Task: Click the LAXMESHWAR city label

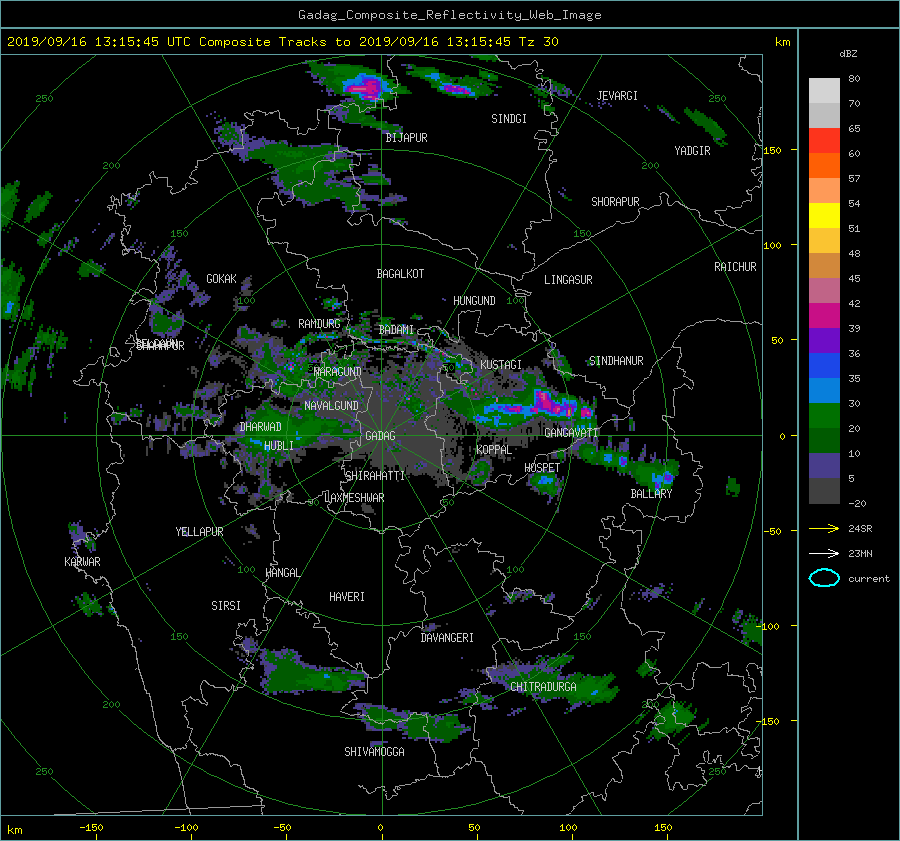Action: pyautogui.click(x=354, y=498)
